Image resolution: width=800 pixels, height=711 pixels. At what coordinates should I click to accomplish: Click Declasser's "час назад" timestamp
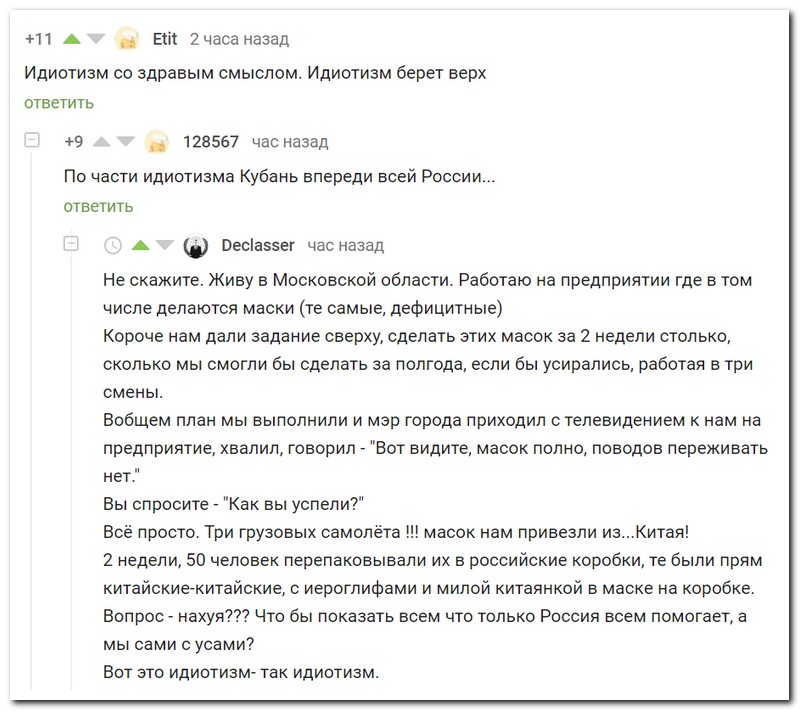click(x=346, y=245)
